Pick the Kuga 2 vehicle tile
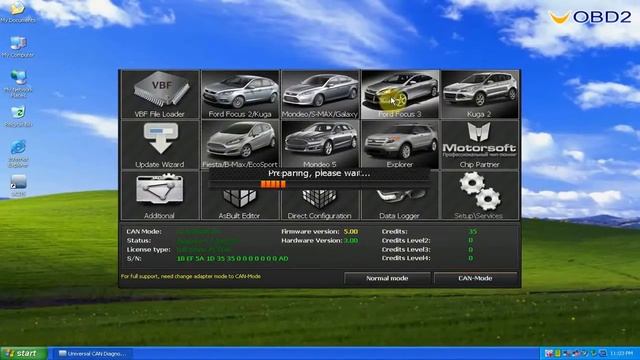The width and height of the screenshot is (640, 360). coord(480,95)
